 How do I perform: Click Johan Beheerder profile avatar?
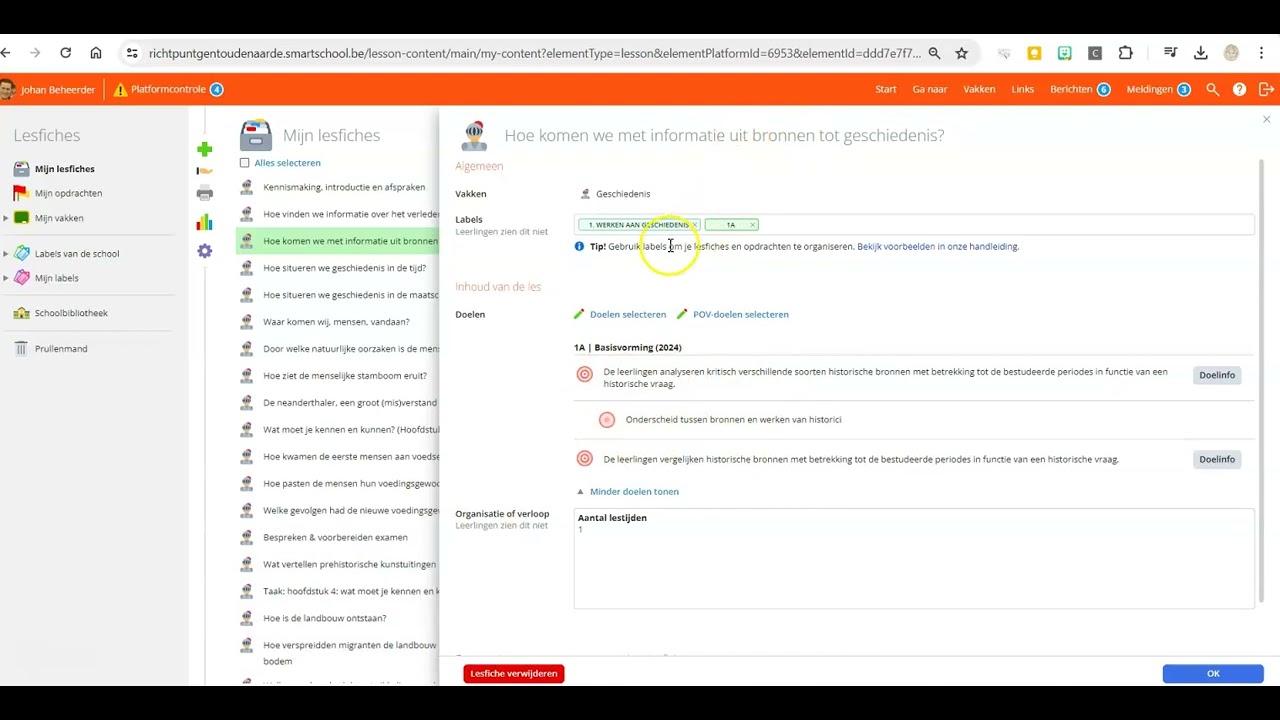pyautogui.click(x=7, y=89)
